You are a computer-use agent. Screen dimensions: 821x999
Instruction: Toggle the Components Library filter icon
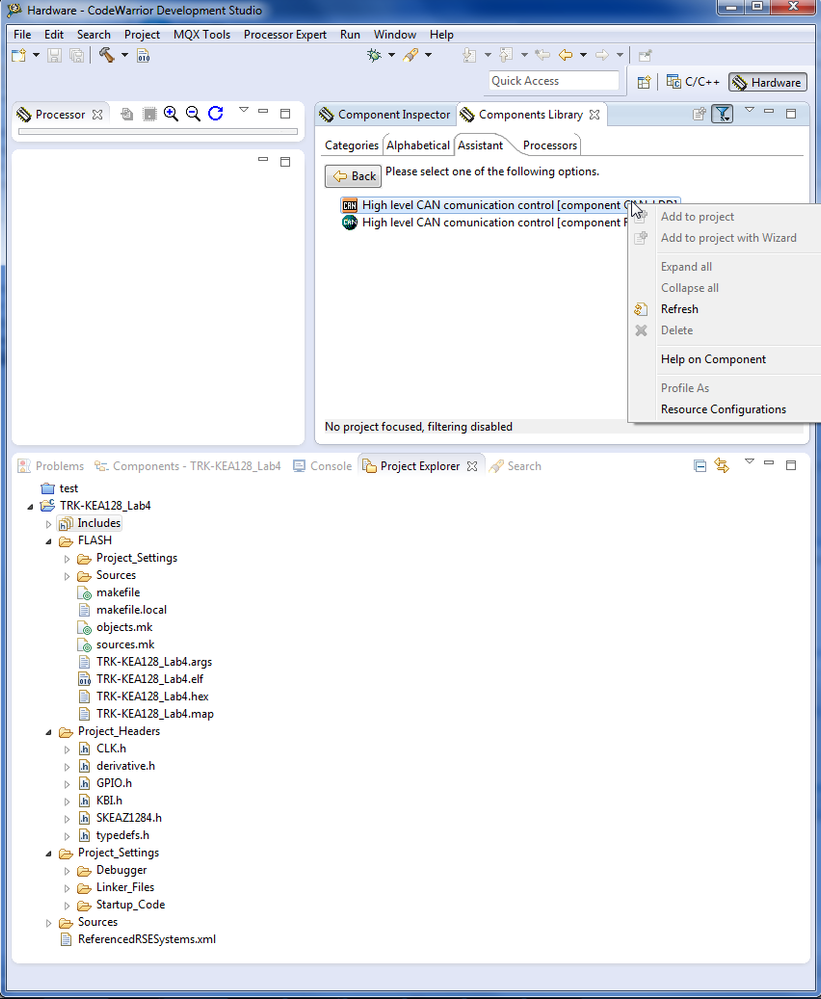click(722, 114)
